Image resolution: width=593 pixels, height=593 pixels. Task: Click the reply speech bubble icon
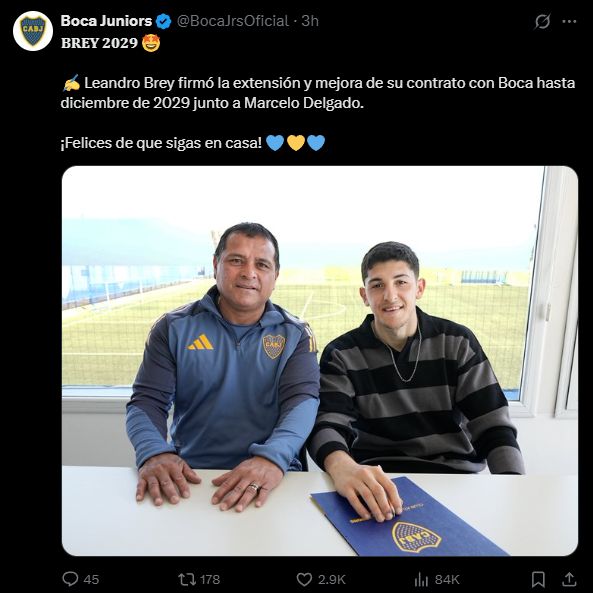[70, 579]
